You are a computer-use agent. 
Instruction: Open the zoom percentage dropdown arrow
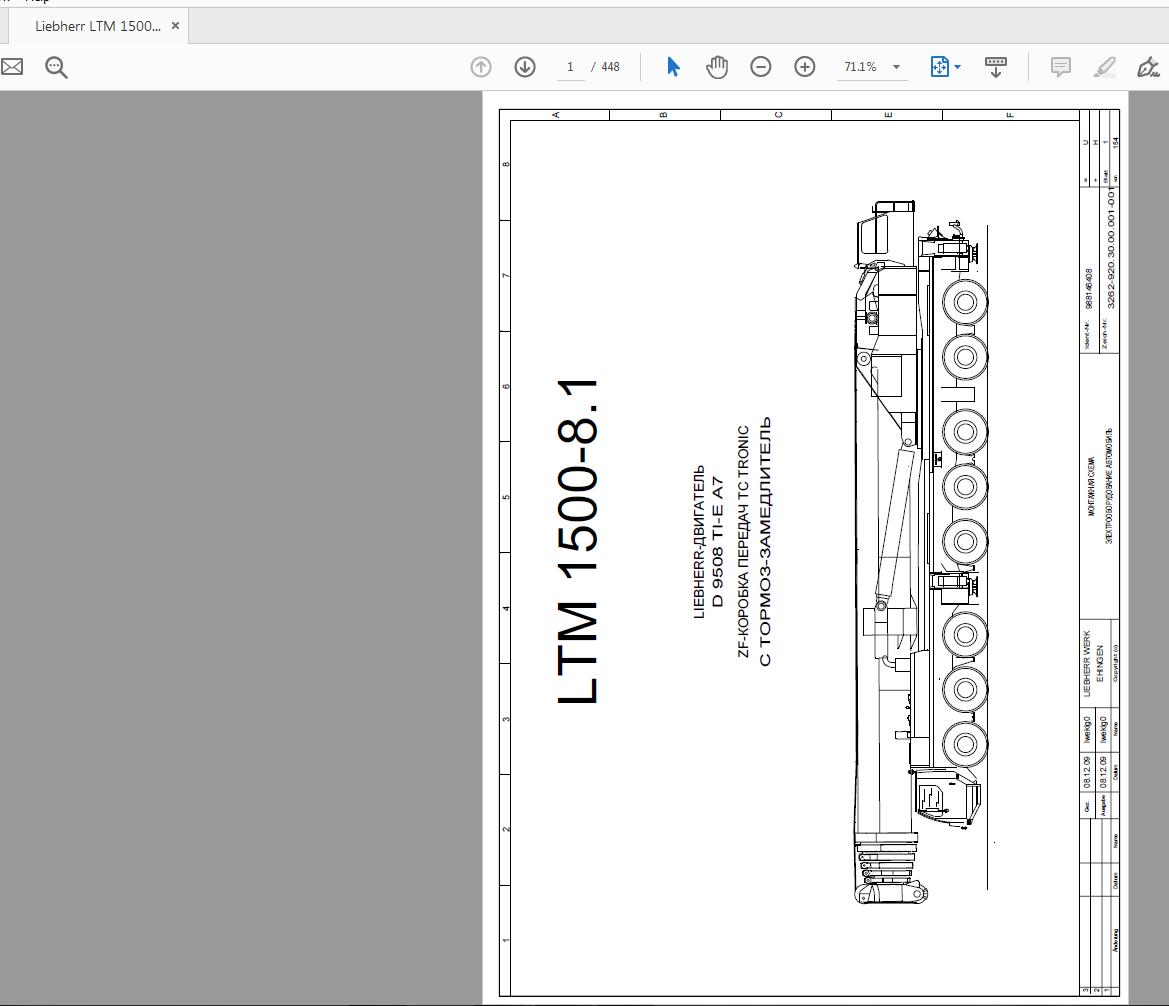[897, 67]
